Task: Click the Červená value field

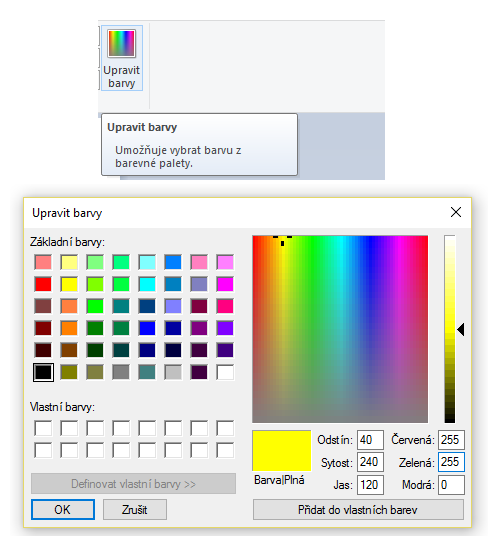Action: point(451,440)
